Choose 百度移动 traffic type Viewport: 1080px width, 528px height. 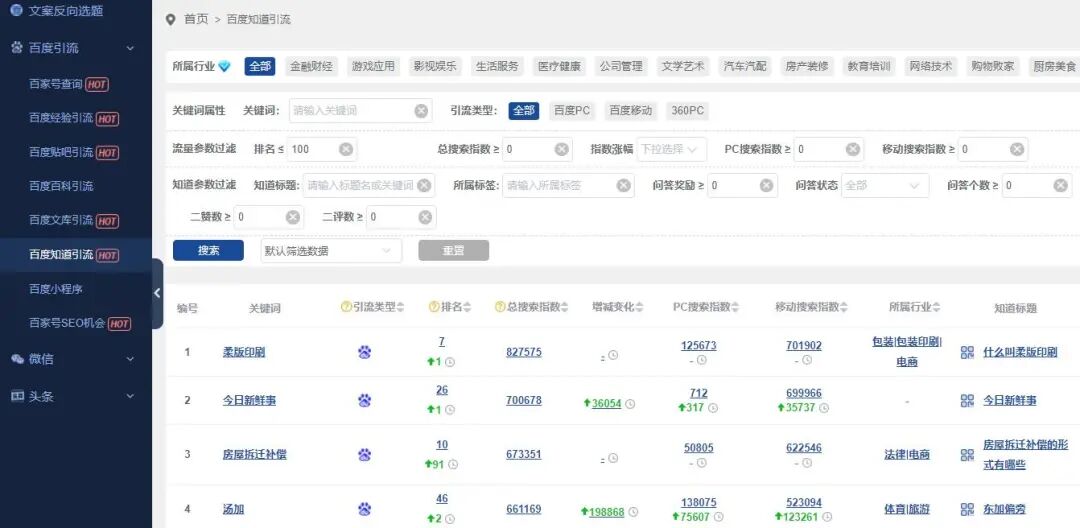coord(631,111)
